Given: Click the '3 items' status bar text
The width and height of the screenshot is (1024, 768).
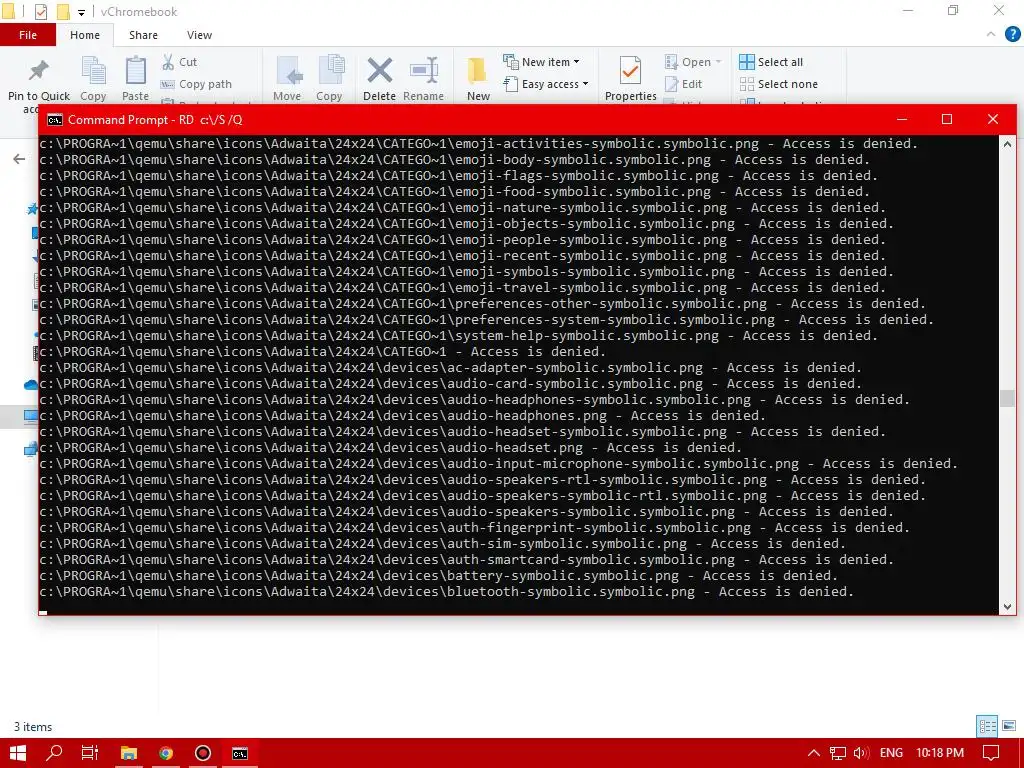Looking at the screenshot, I should click(33, 726).
